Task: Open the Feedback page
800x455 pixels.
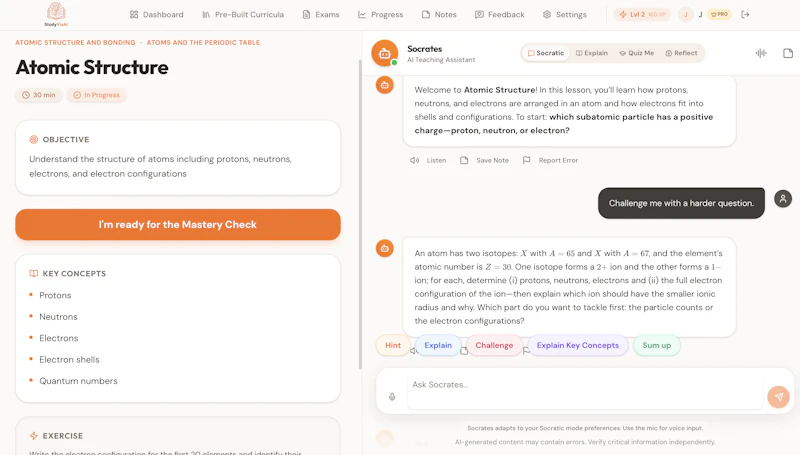Action: coord(499,14)
